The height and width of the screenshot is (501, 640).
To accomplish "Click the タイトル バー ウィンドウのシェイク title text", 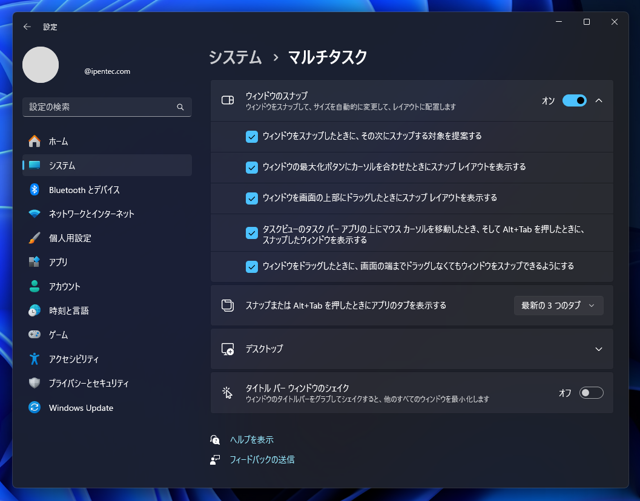I will tap(297, 388).
